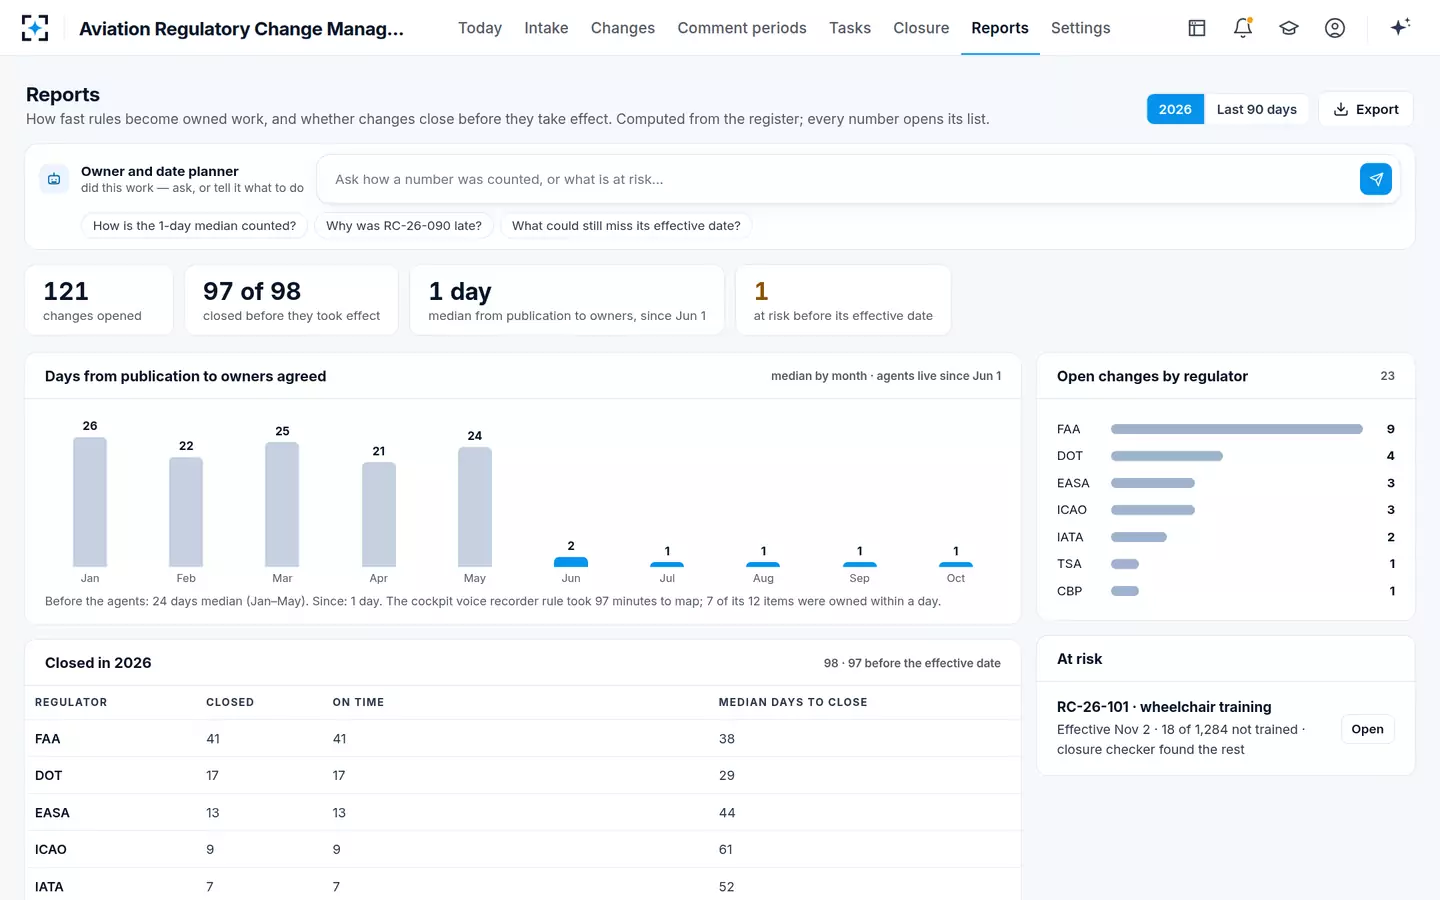Select the Reports tab

[x=1000, y=28]
